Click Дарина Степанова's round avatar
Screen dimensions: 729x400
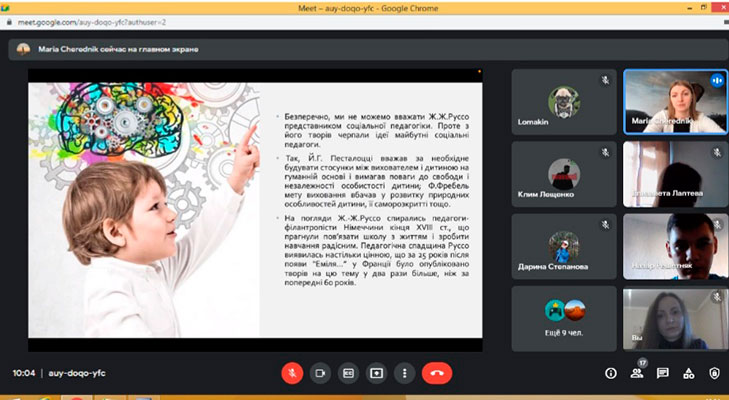point(563,247)
